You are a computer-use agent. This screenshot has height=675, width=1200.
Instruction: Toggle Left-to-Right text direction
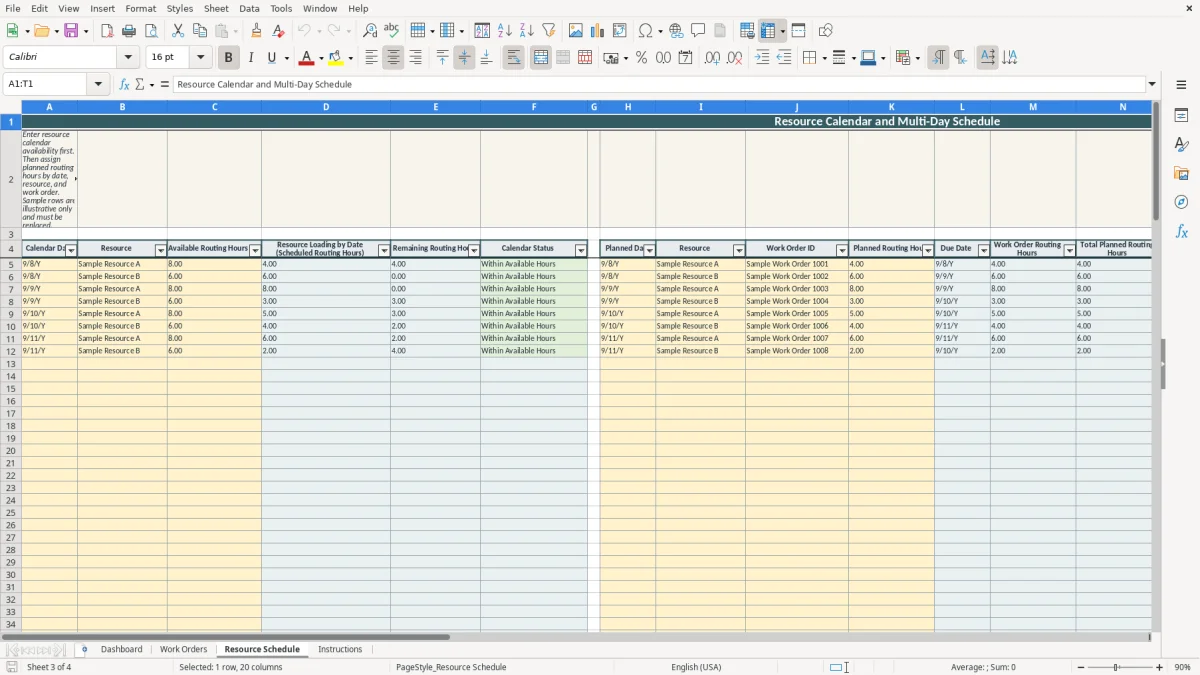tap(938, 58)
